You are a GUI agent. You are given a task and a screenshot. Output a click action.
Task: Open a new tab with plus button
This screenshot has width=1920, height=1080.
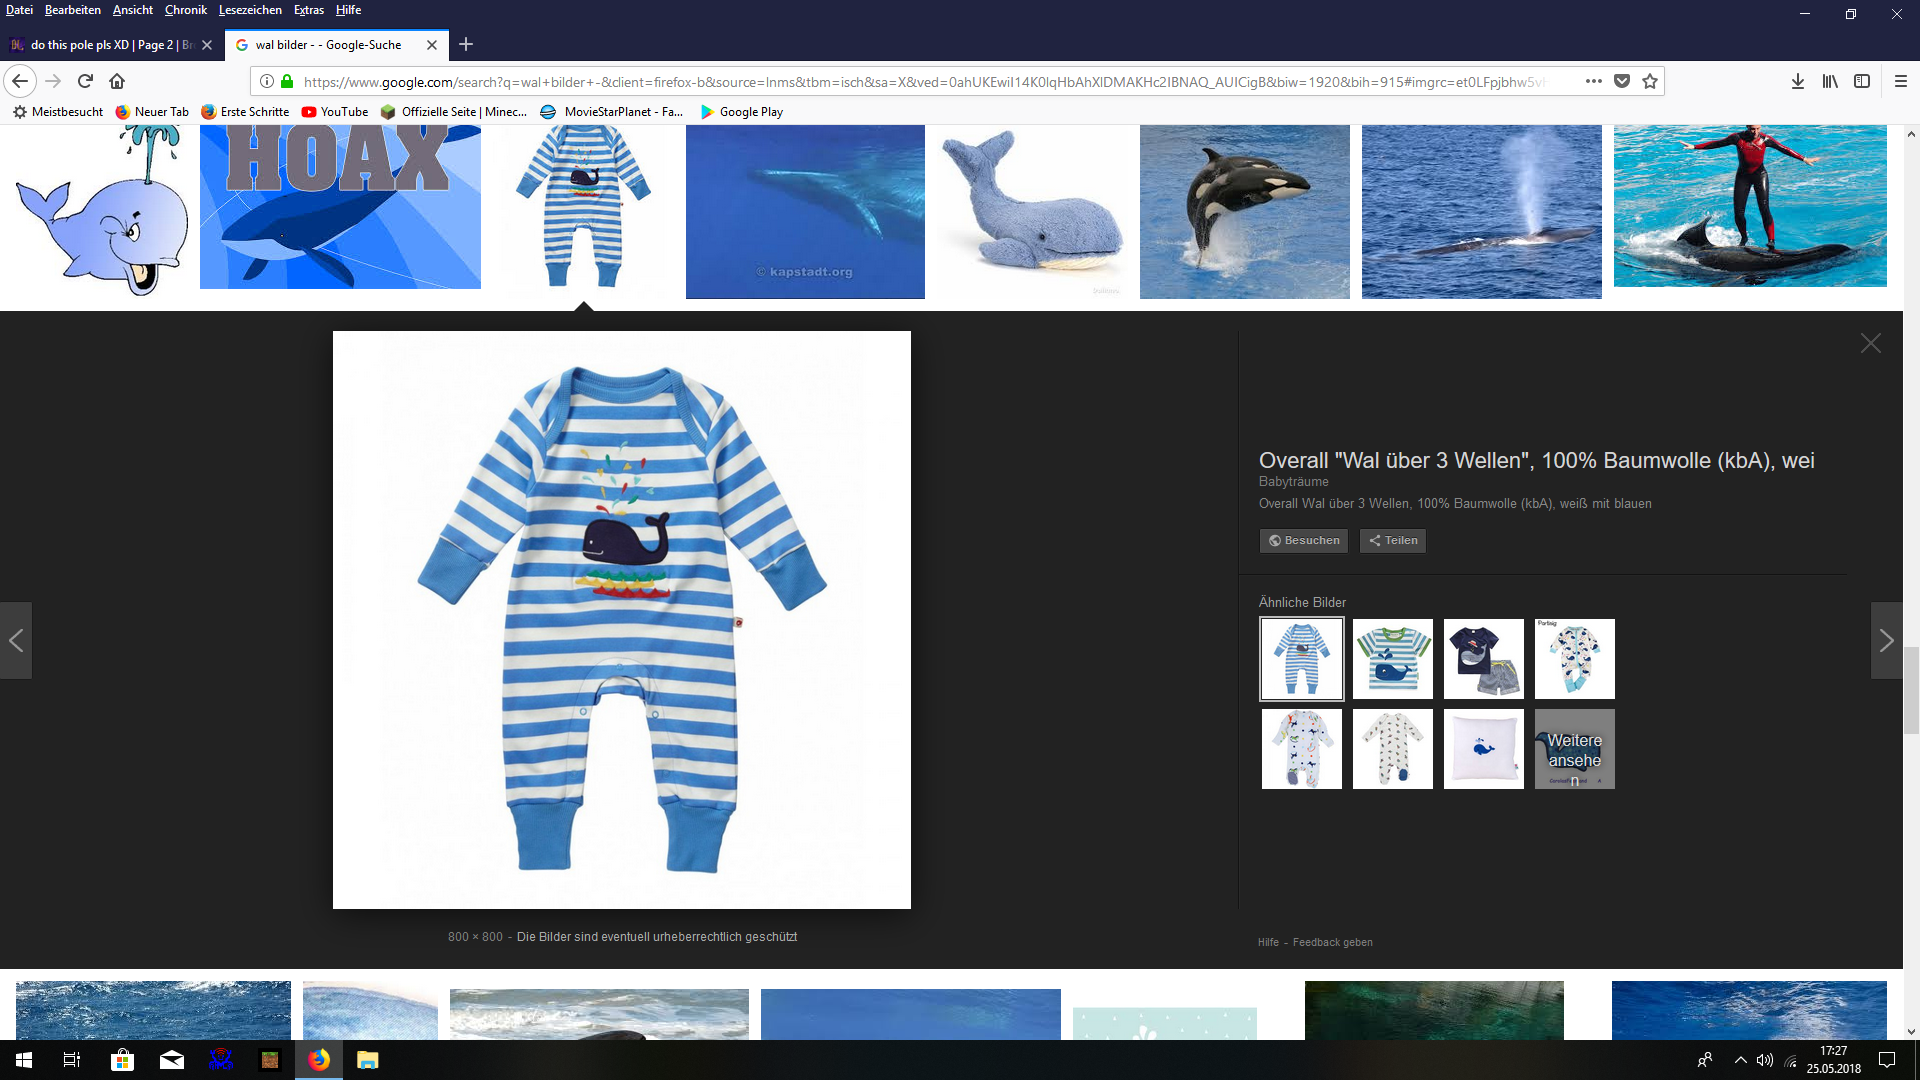point(466,44)
